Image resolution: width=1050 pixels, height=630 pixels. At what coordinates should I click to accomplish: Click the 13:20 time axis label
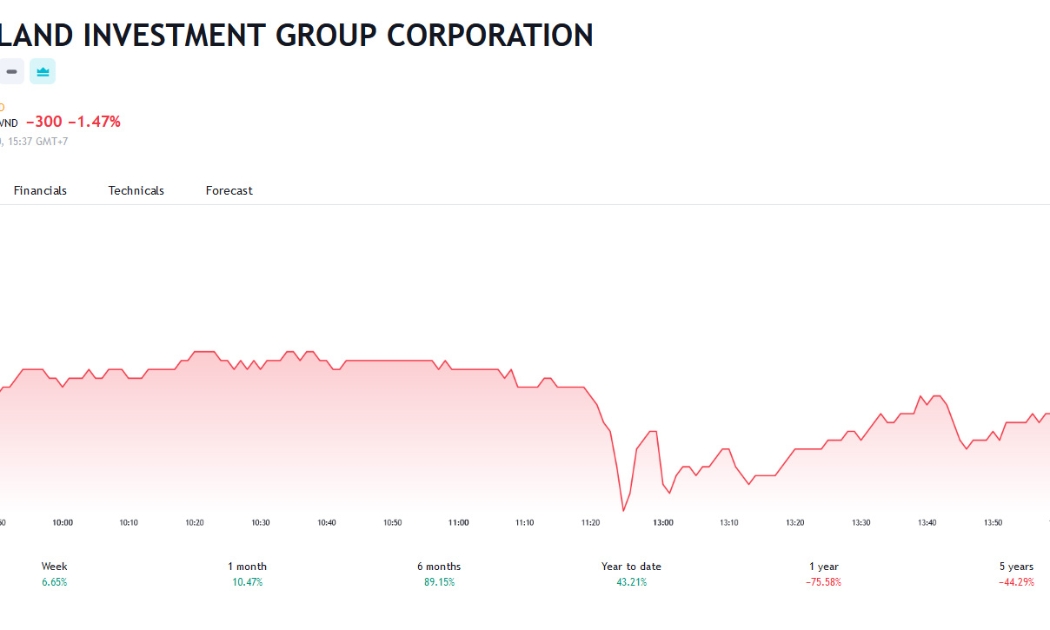tap(795, 523)
